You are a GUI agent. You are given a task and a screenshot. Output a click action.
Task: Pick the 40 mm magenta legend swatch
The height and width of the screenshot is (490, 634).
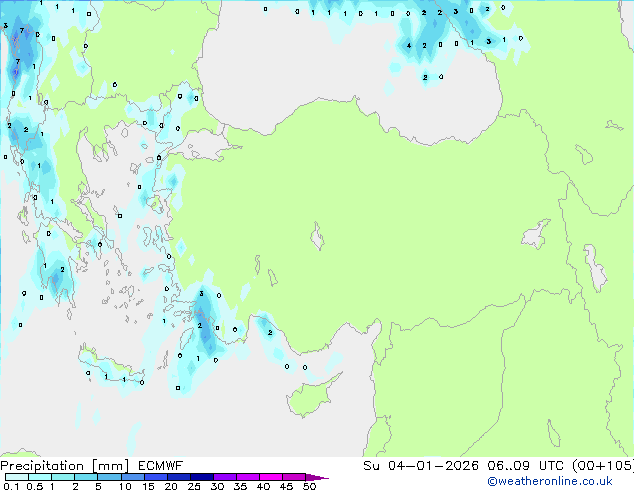(271, 477)
